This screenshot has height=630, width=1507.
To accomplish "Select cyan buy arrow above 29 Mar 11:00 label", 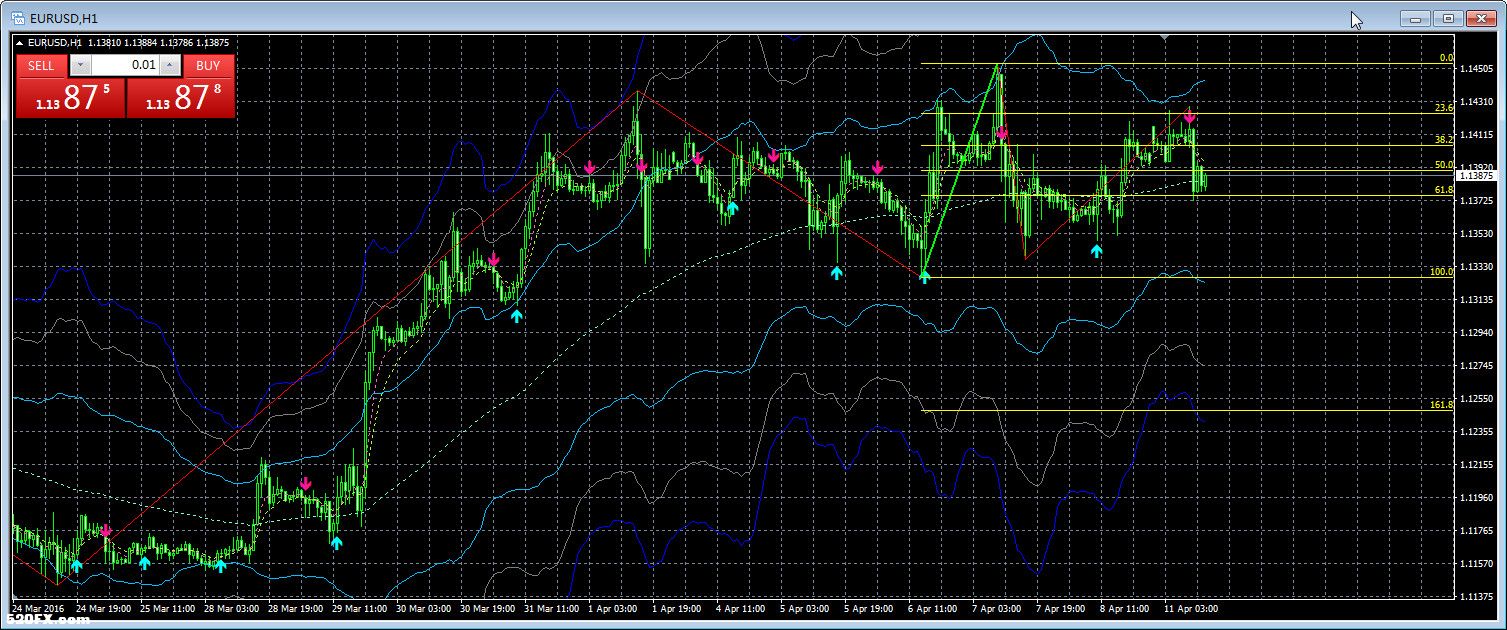I will tap(336, 543).
